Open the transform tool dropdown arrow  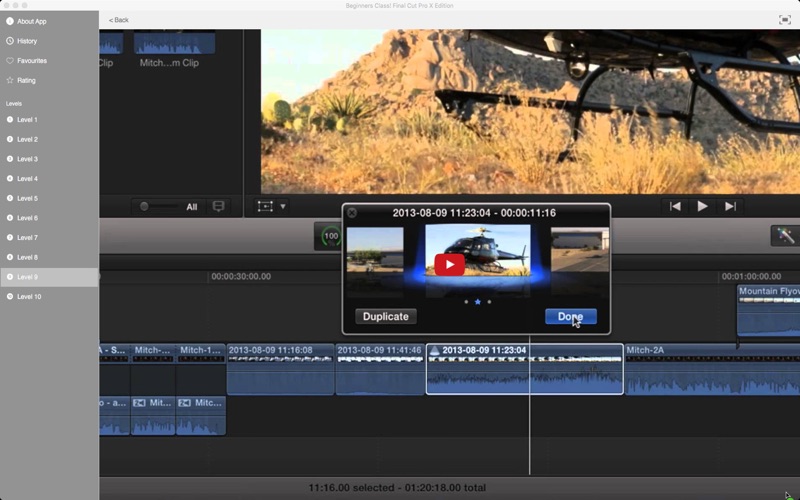coord(283,206)
